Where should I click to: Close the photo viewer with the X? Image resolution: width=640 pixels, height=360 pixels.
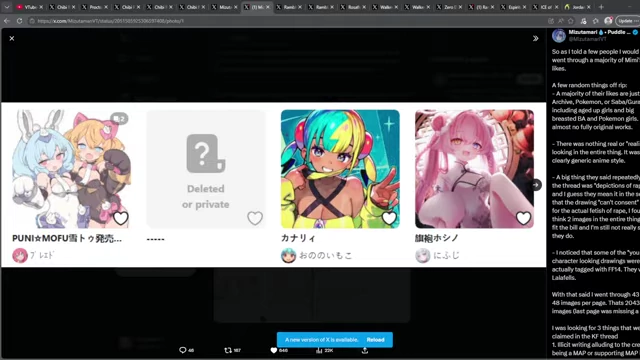click(x=12, y=38)
